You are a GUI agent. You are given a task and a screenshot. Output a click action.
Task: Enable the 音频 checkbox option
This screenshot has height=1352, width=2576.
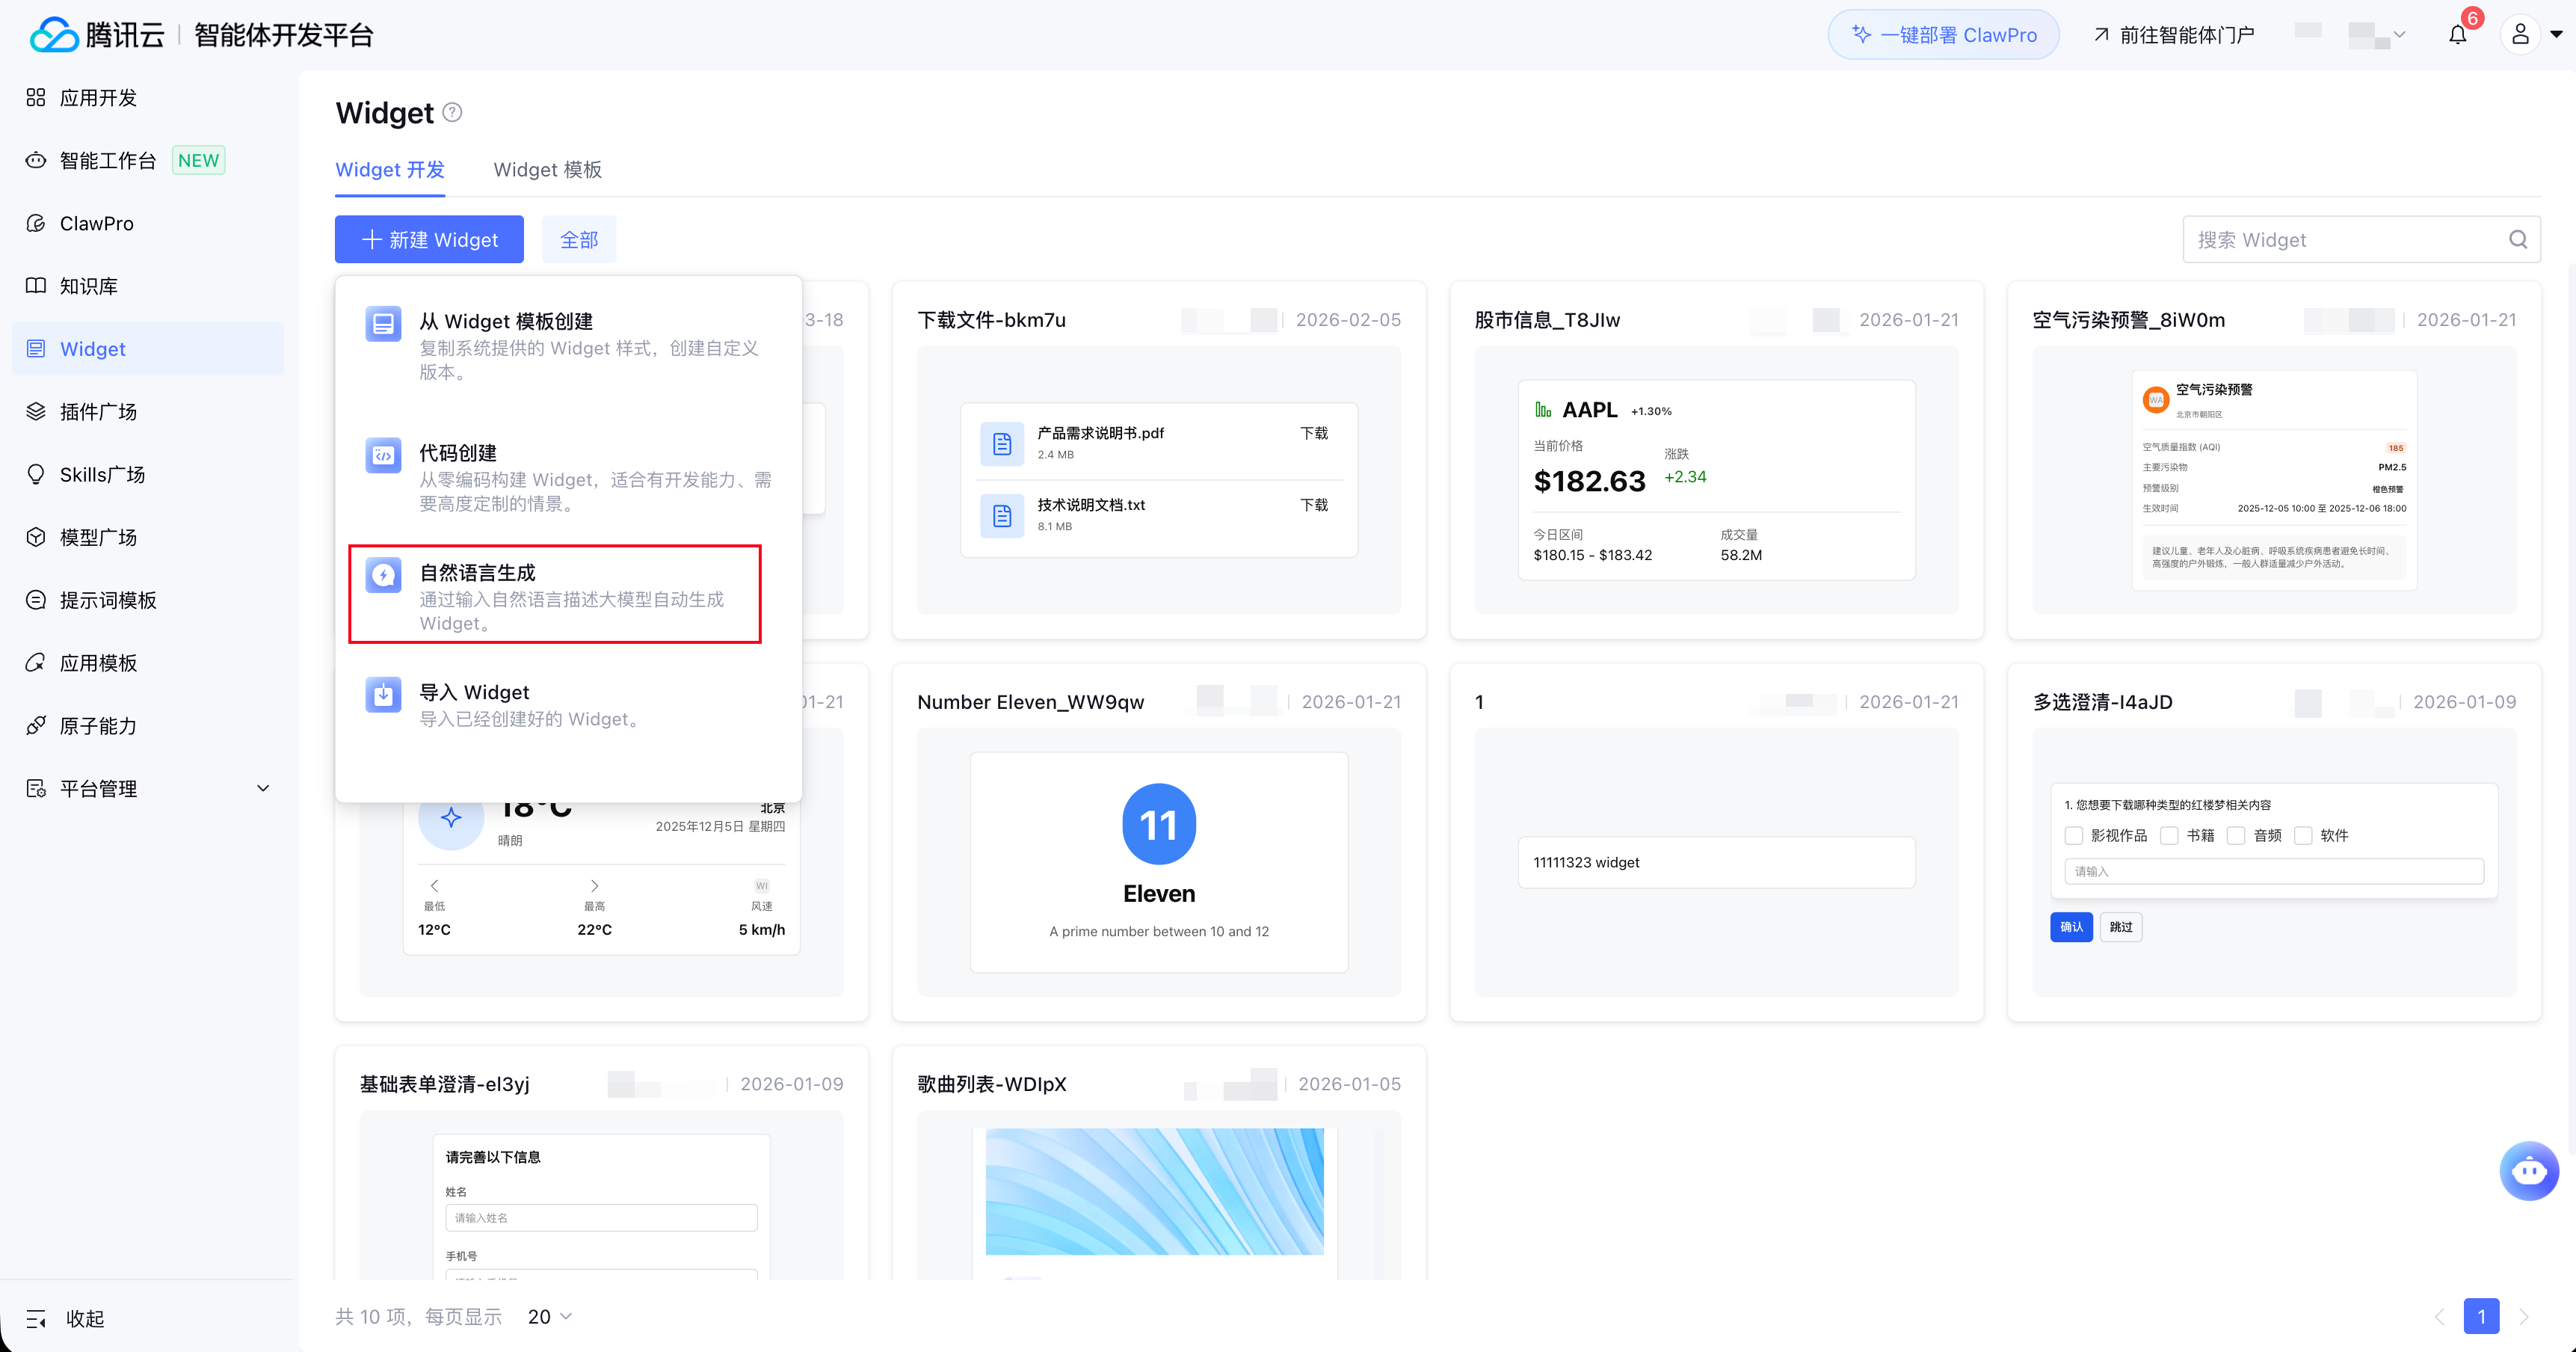tap(2237, 836)
